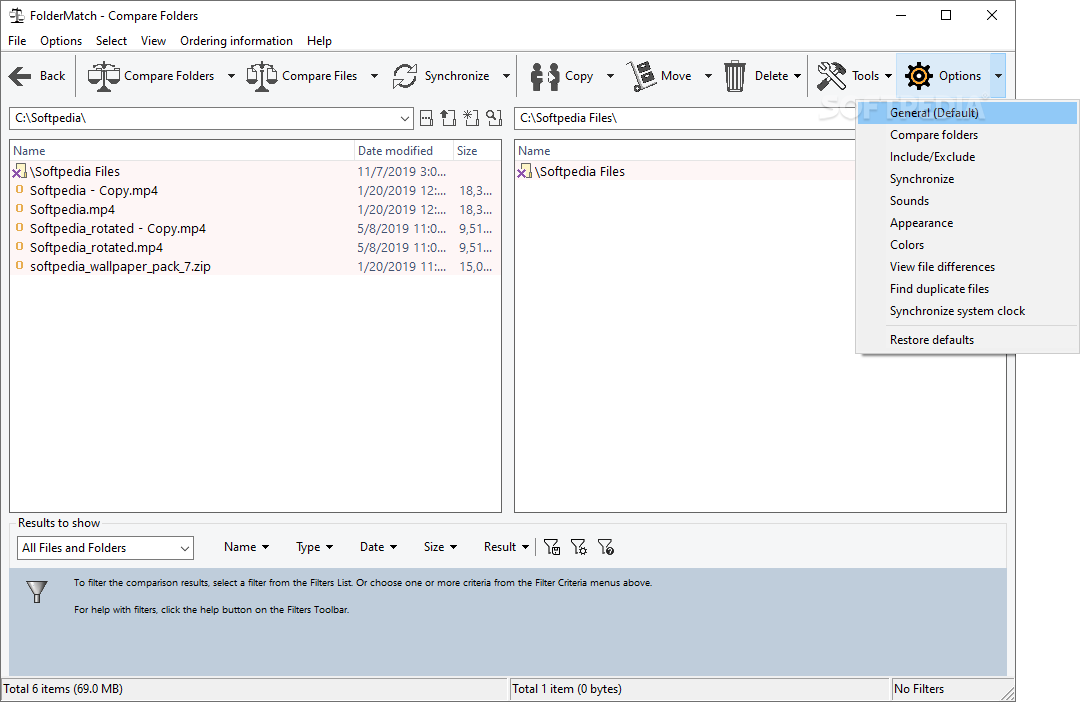The height and width of the screenshot is (702, 1080).
Task: Click the Synchronize arrows icon
Action: (x=405, y=76)
